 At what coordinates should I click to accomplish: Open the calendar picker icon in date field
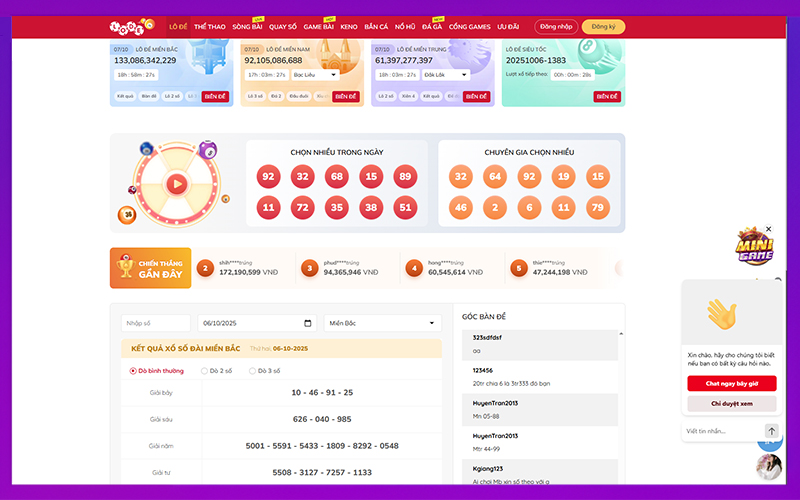307,323
